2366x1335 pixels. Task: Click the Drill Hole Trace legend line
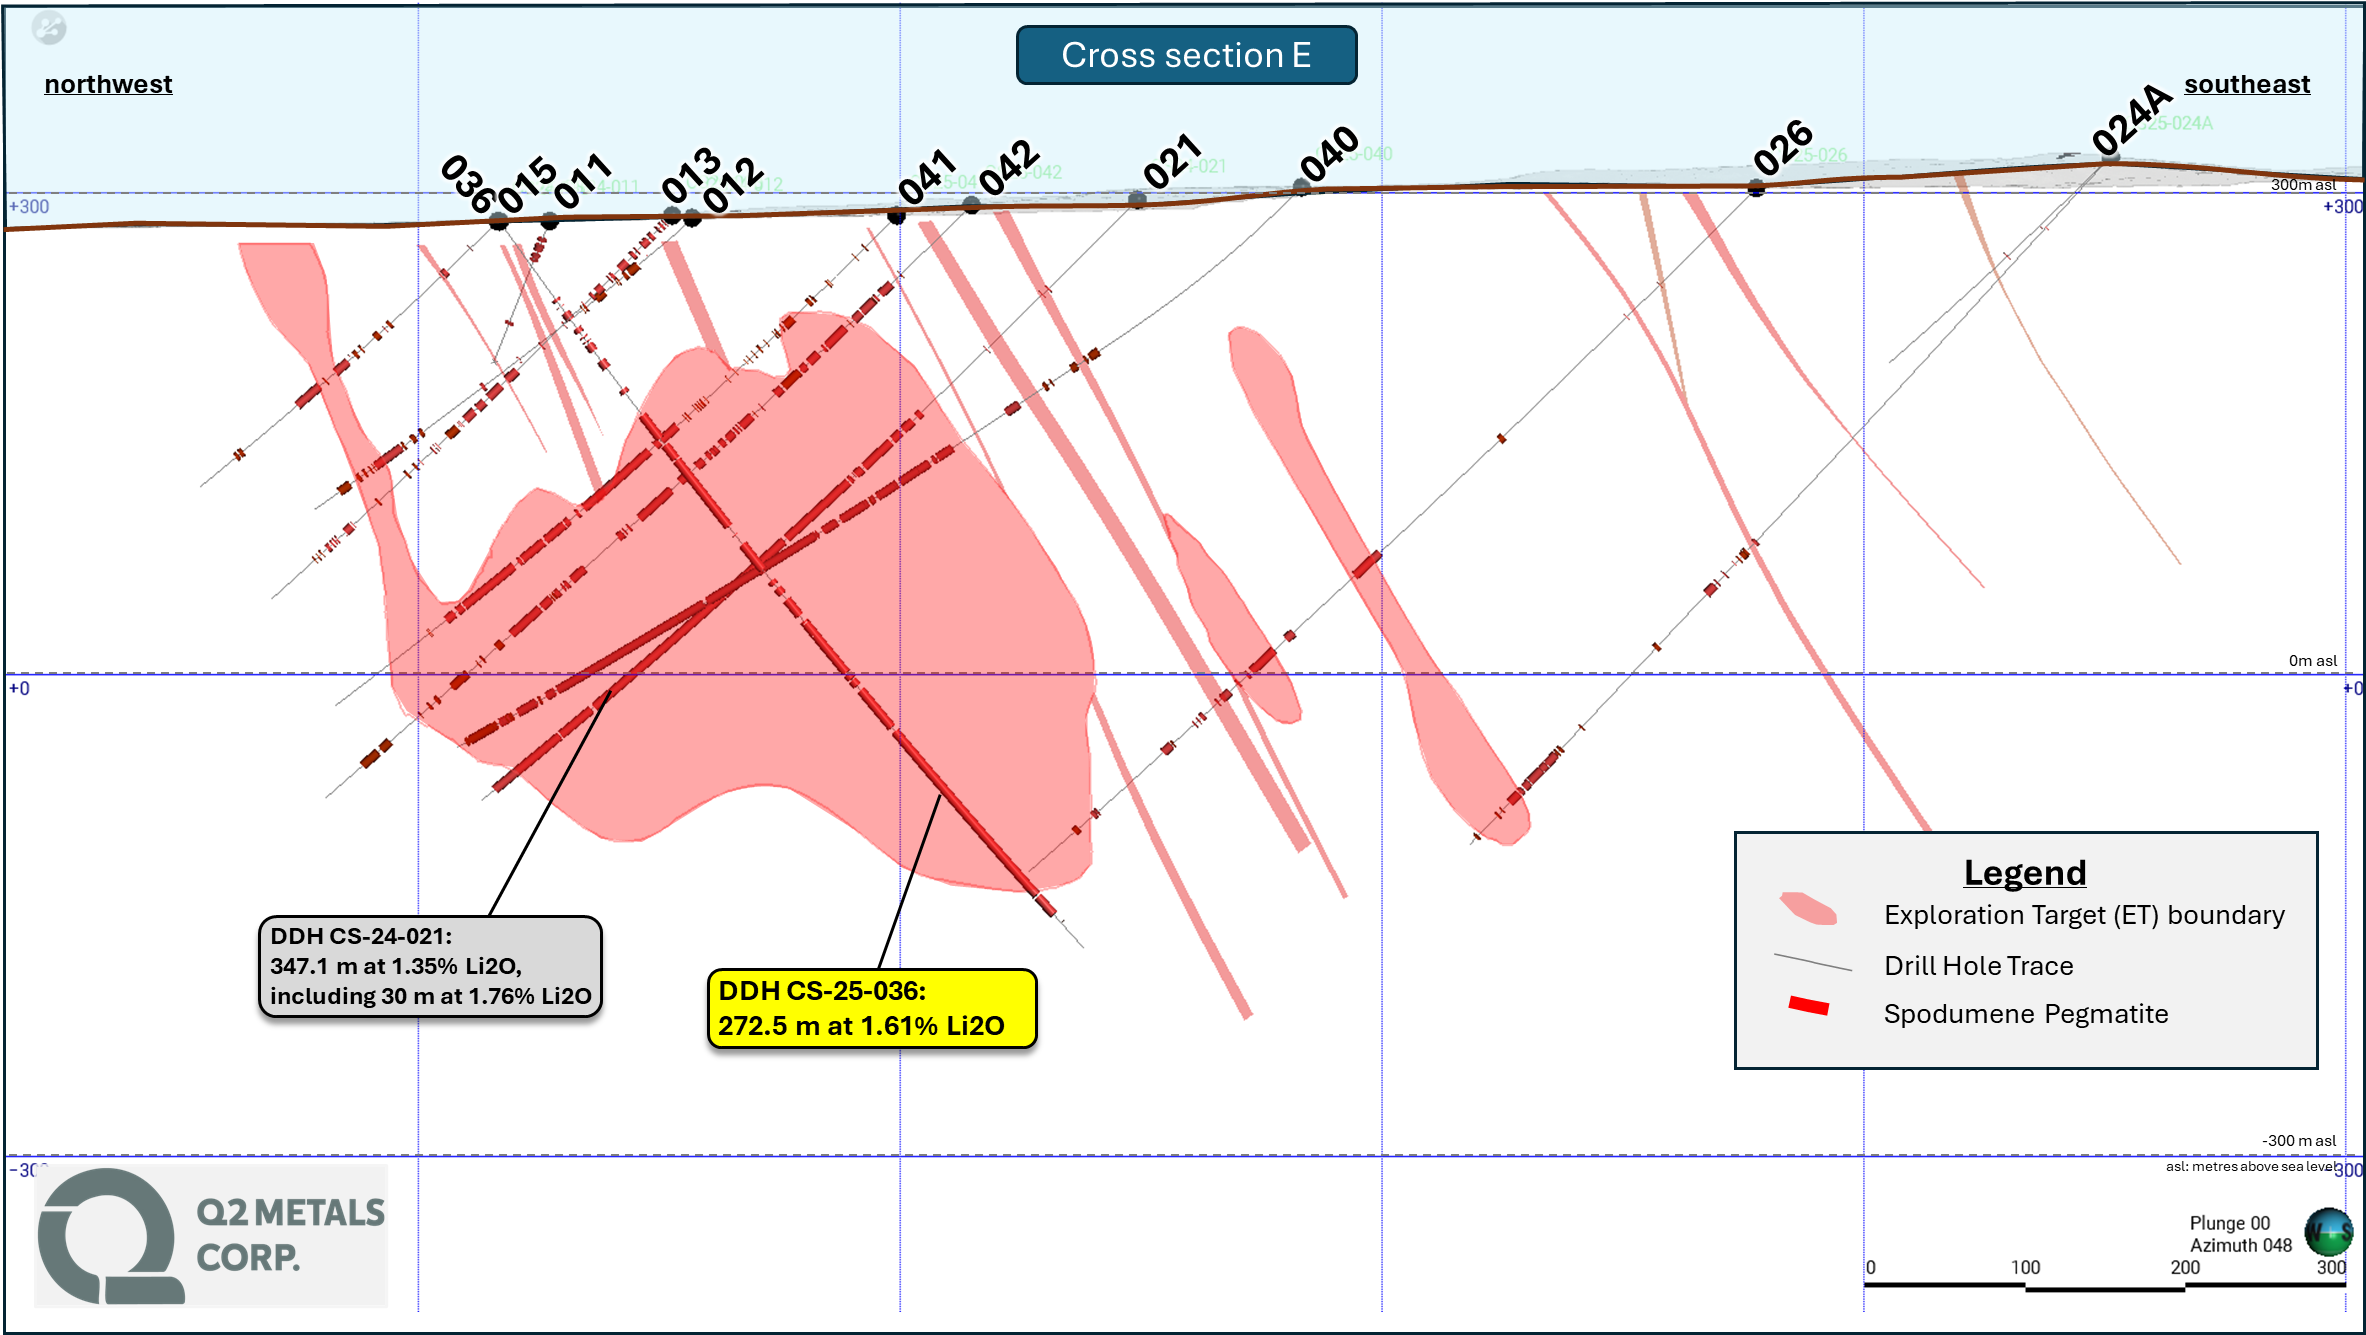click(1812, 963)
